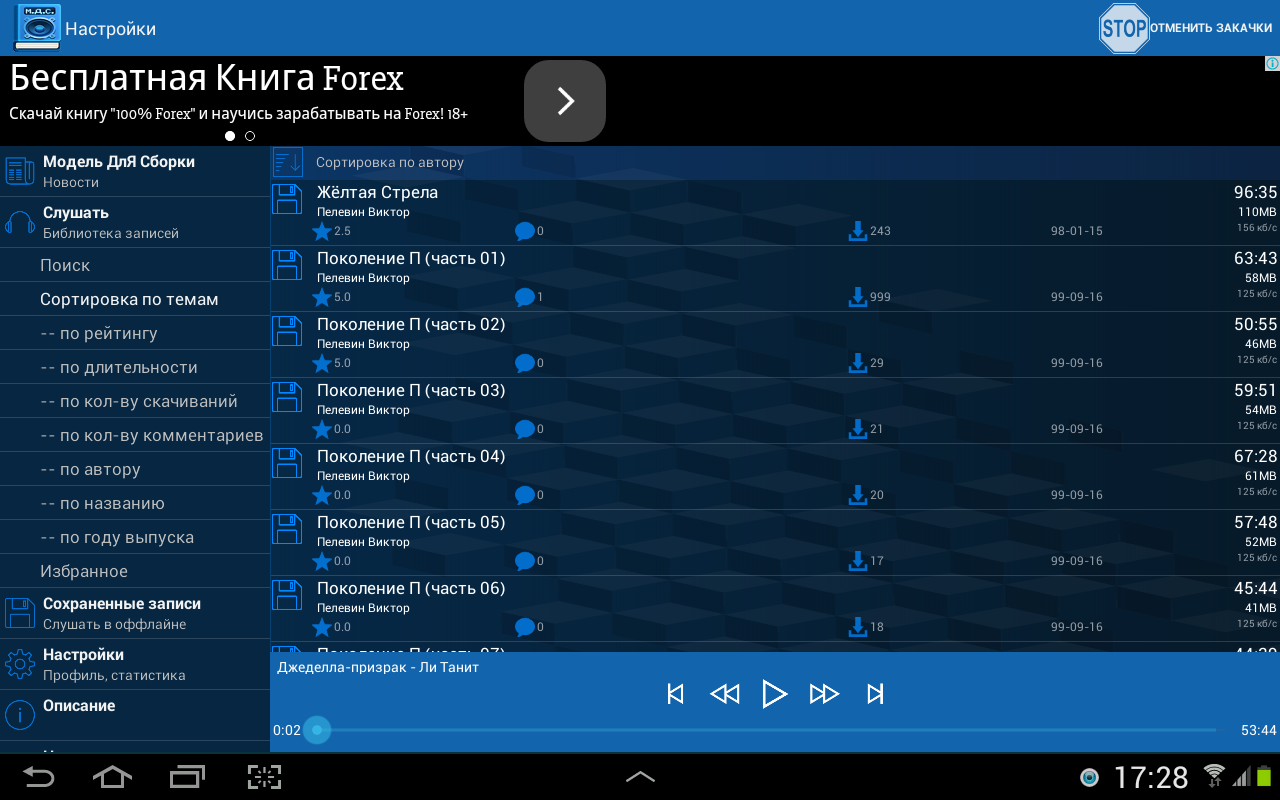Open Настройки profile and statistics

coord(135,664)
